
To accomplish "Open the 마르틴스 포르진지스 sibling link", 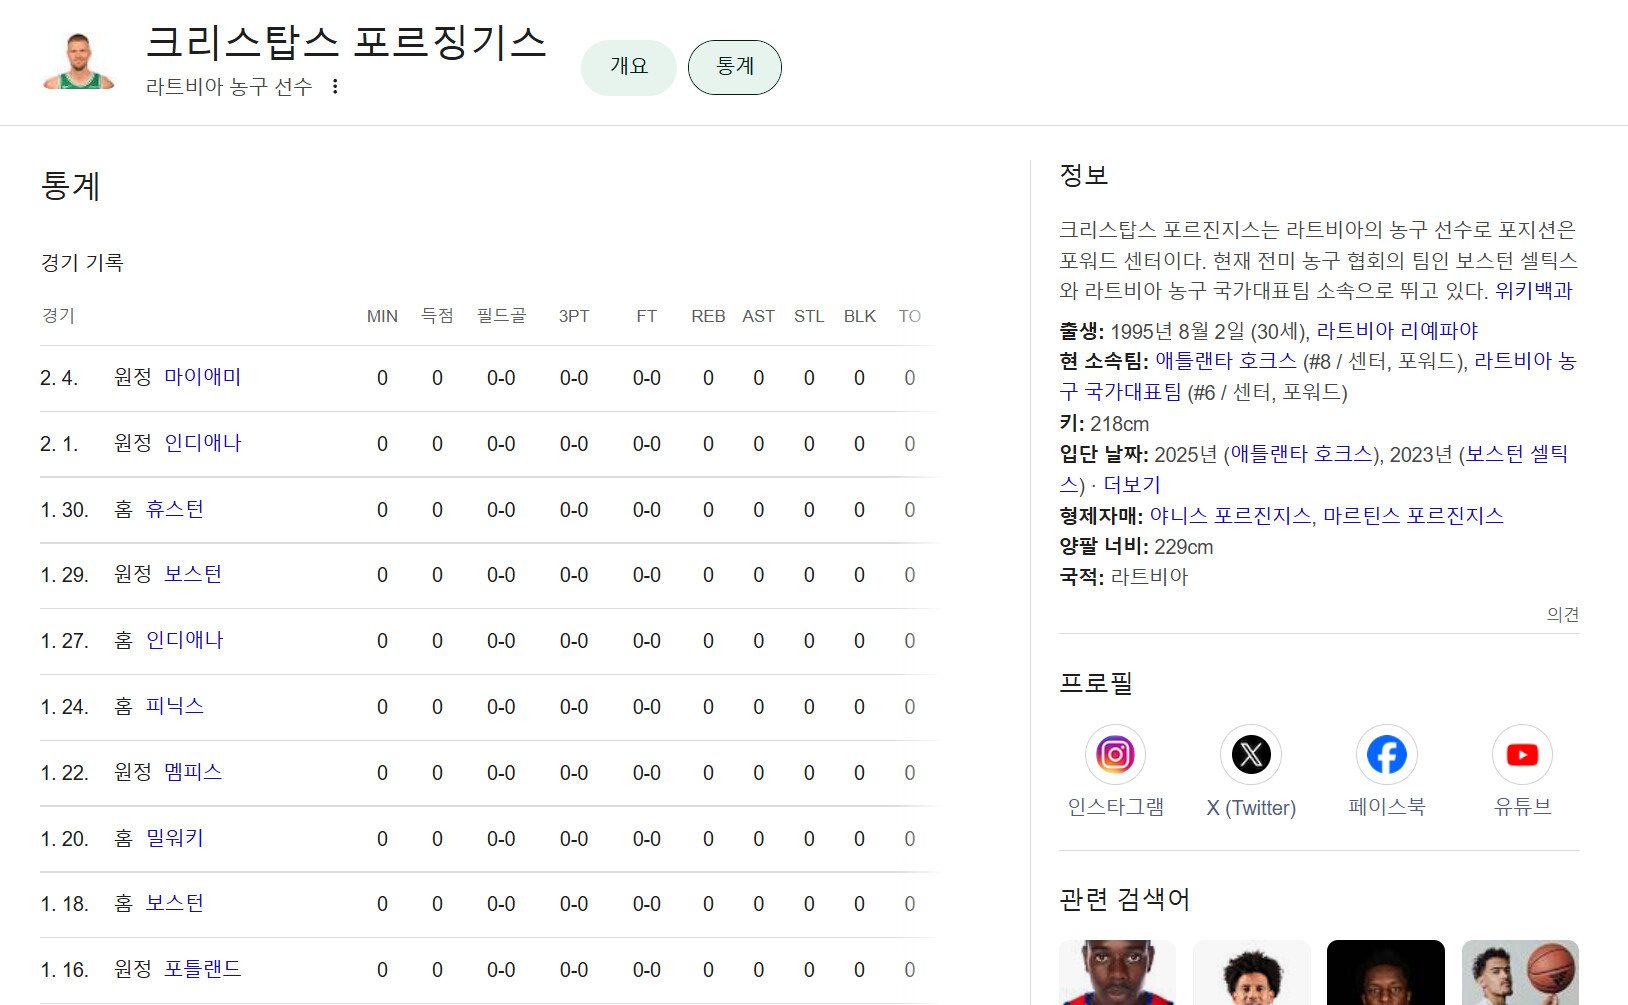I will (1413, 516).
